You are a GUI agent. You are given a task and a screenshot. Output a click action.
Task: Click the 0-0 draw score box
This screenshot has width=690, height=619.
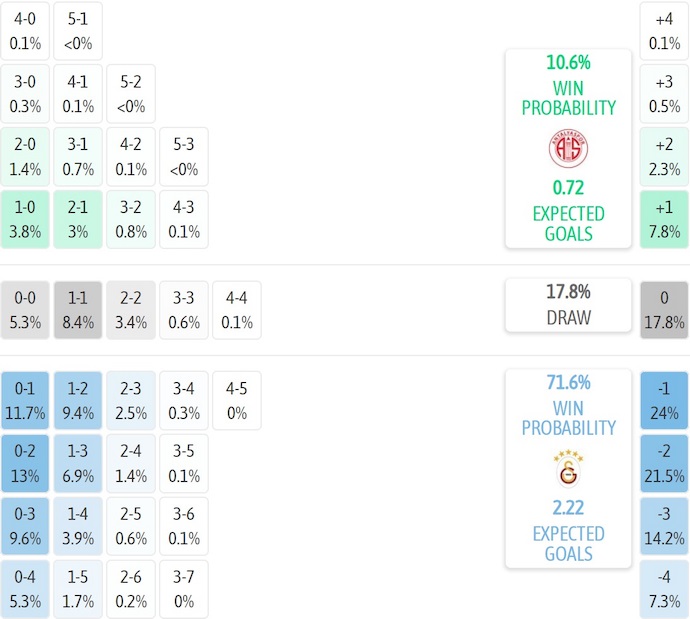click(25, 310)
